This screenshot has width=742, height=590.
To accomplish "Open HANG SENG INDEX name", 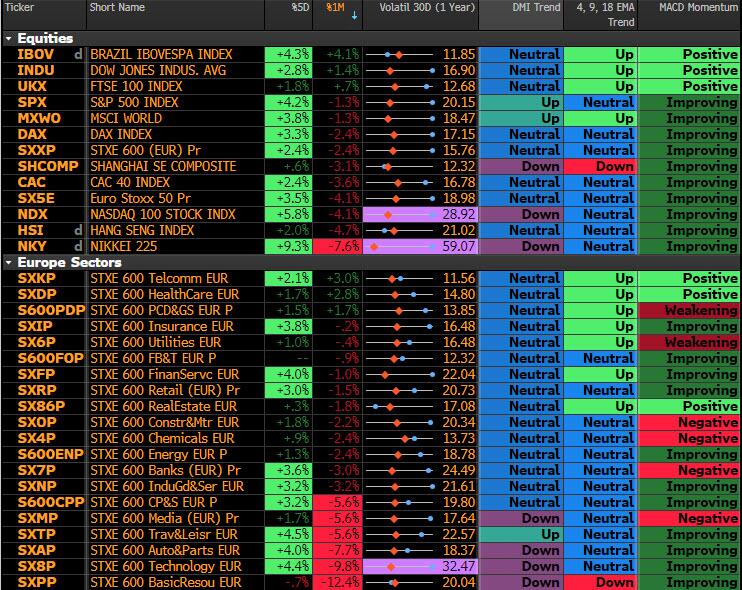I will coord(142,230).
